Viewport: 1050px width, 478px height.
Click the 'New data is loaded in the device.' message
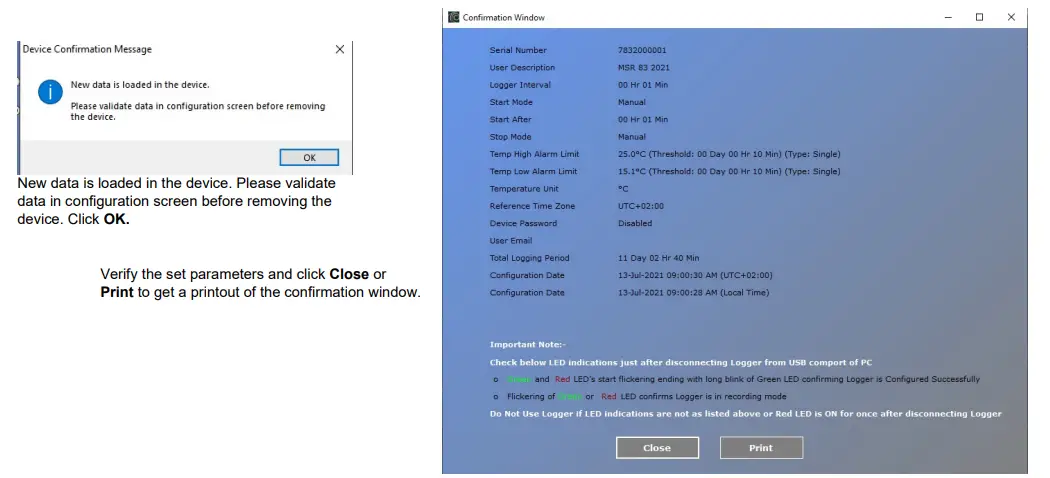(140, 85)
